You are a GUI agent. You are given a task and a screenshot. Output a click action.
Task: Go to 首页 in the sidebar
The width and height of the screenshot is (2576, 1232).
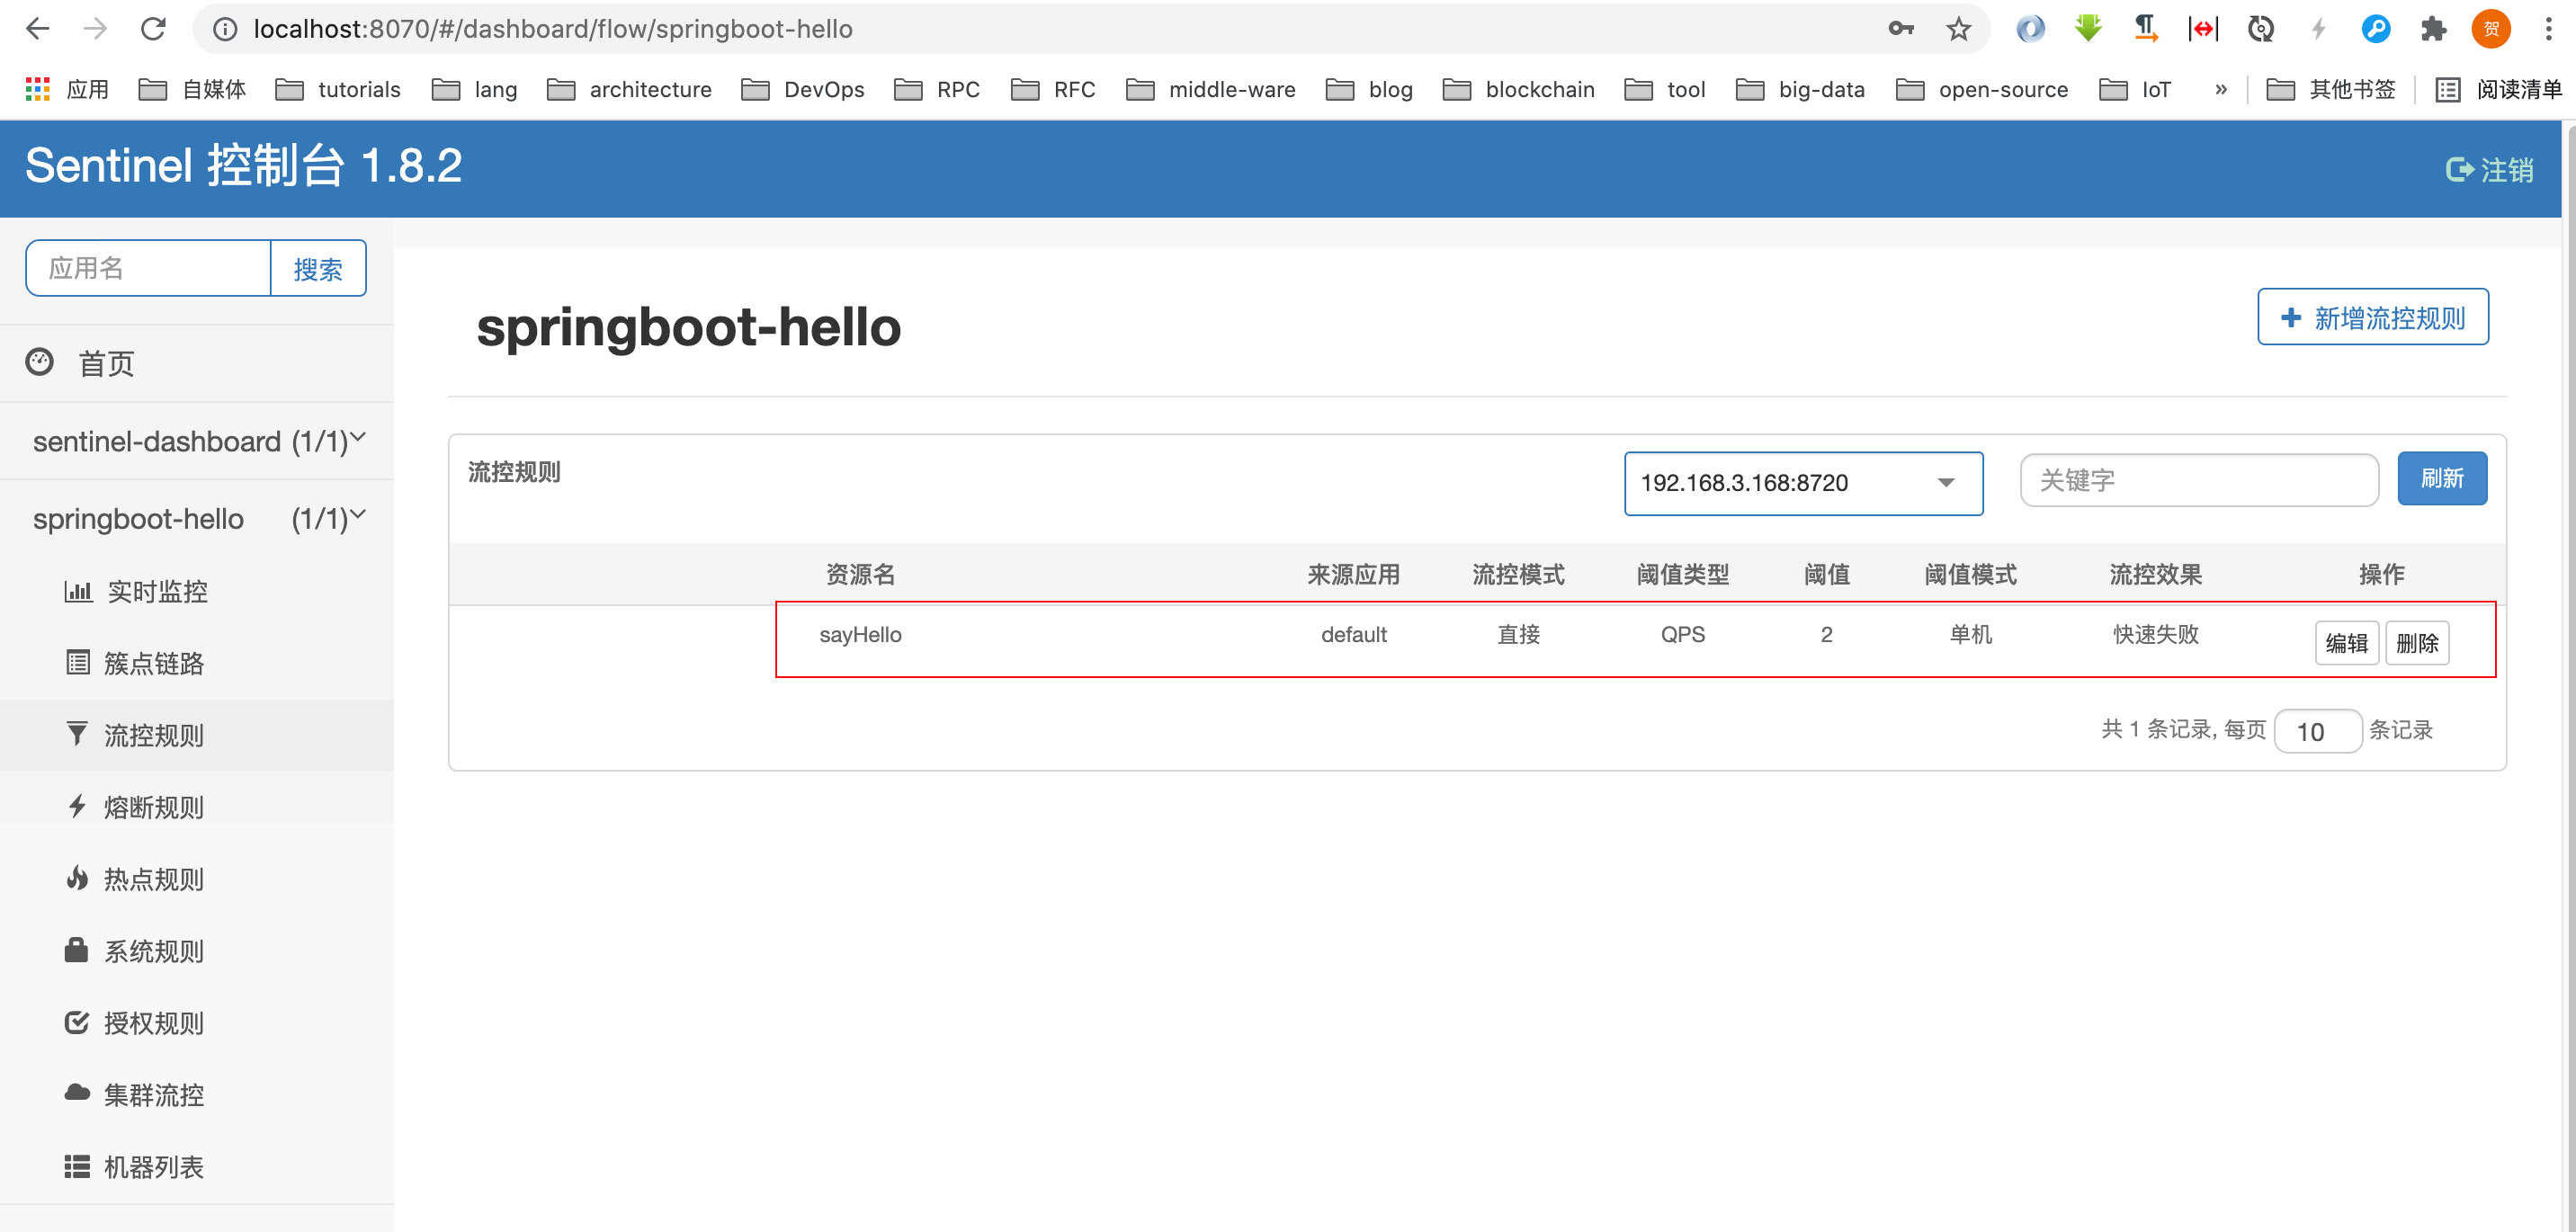(106, 363)
